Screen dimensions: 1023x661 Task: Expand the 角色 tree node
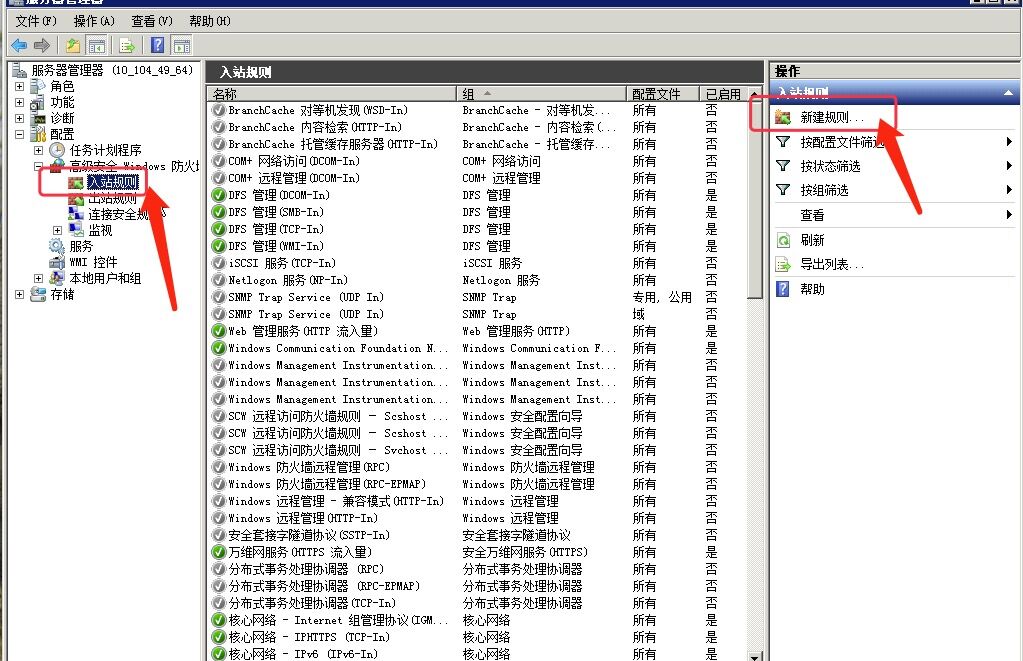pos(20,87)
